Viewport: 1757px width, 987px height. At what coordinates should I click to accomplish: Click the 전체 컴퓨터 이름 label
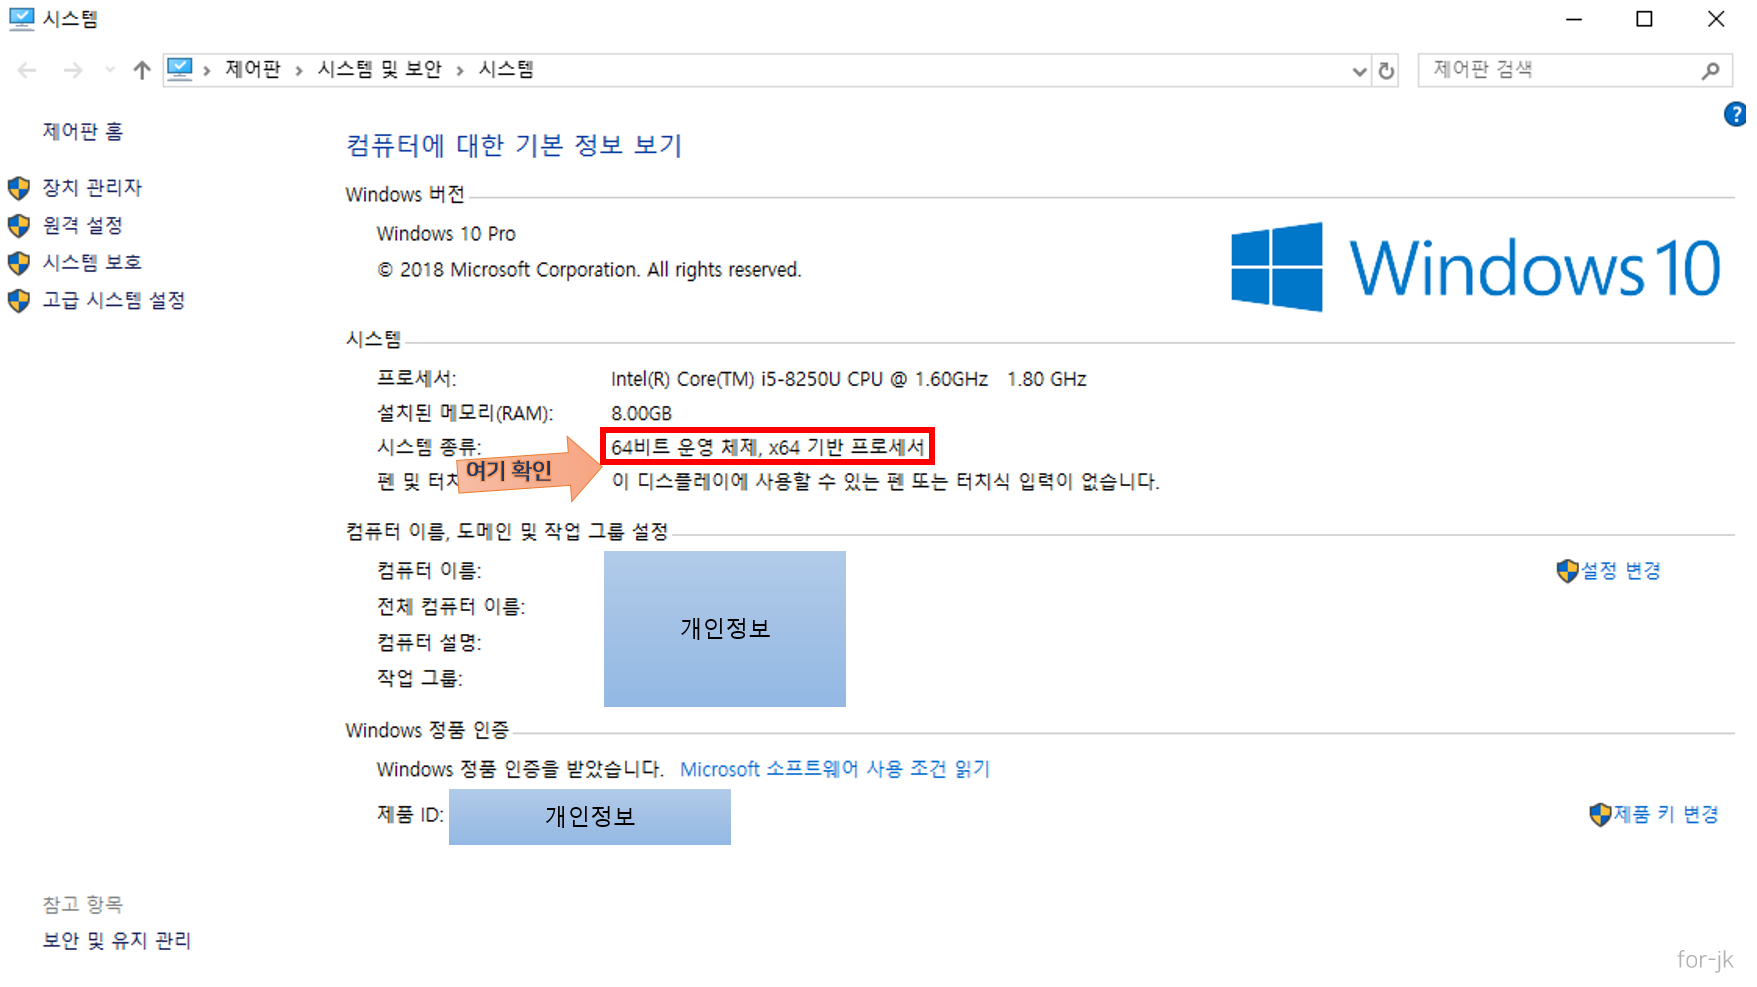pos(451,606)
